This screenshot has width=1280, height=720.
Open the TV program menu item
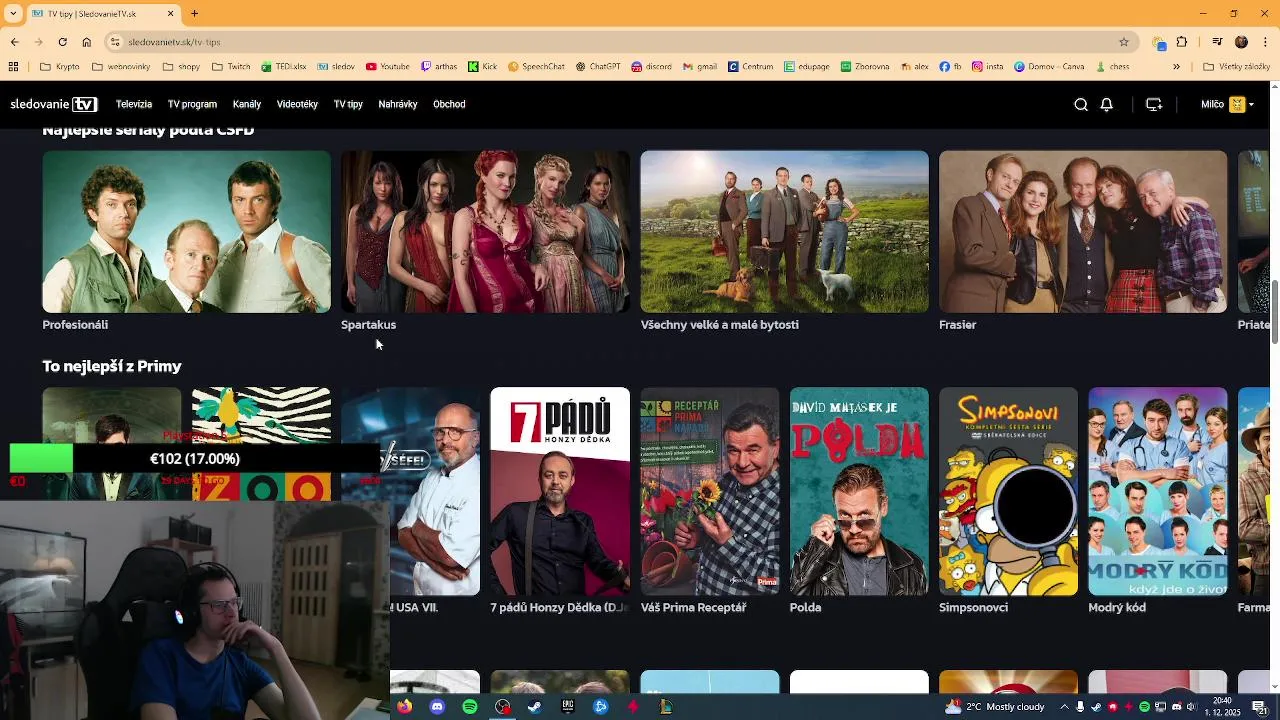[192, 104]
